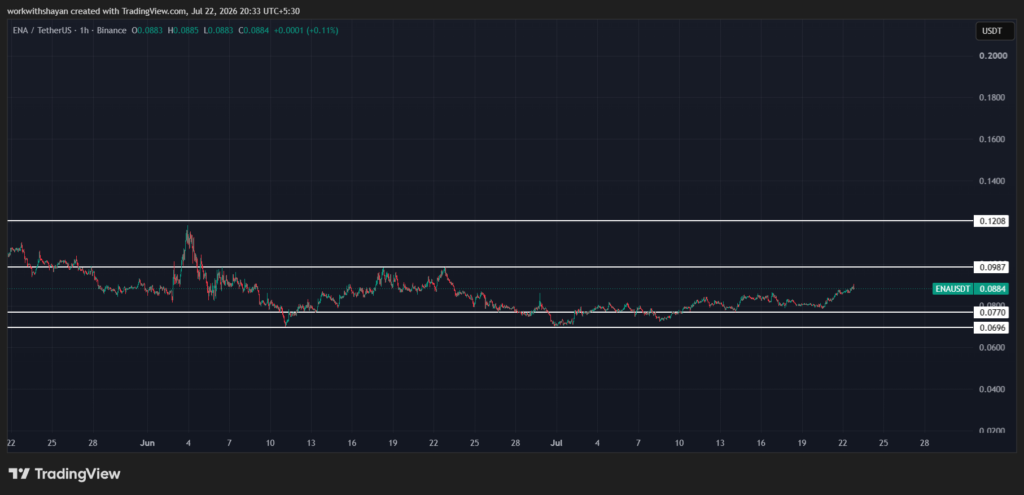Select the 0.0696 price line label
Viewport: 1024px width, 495px height.
pyautogui.click(x=991, y=328)
